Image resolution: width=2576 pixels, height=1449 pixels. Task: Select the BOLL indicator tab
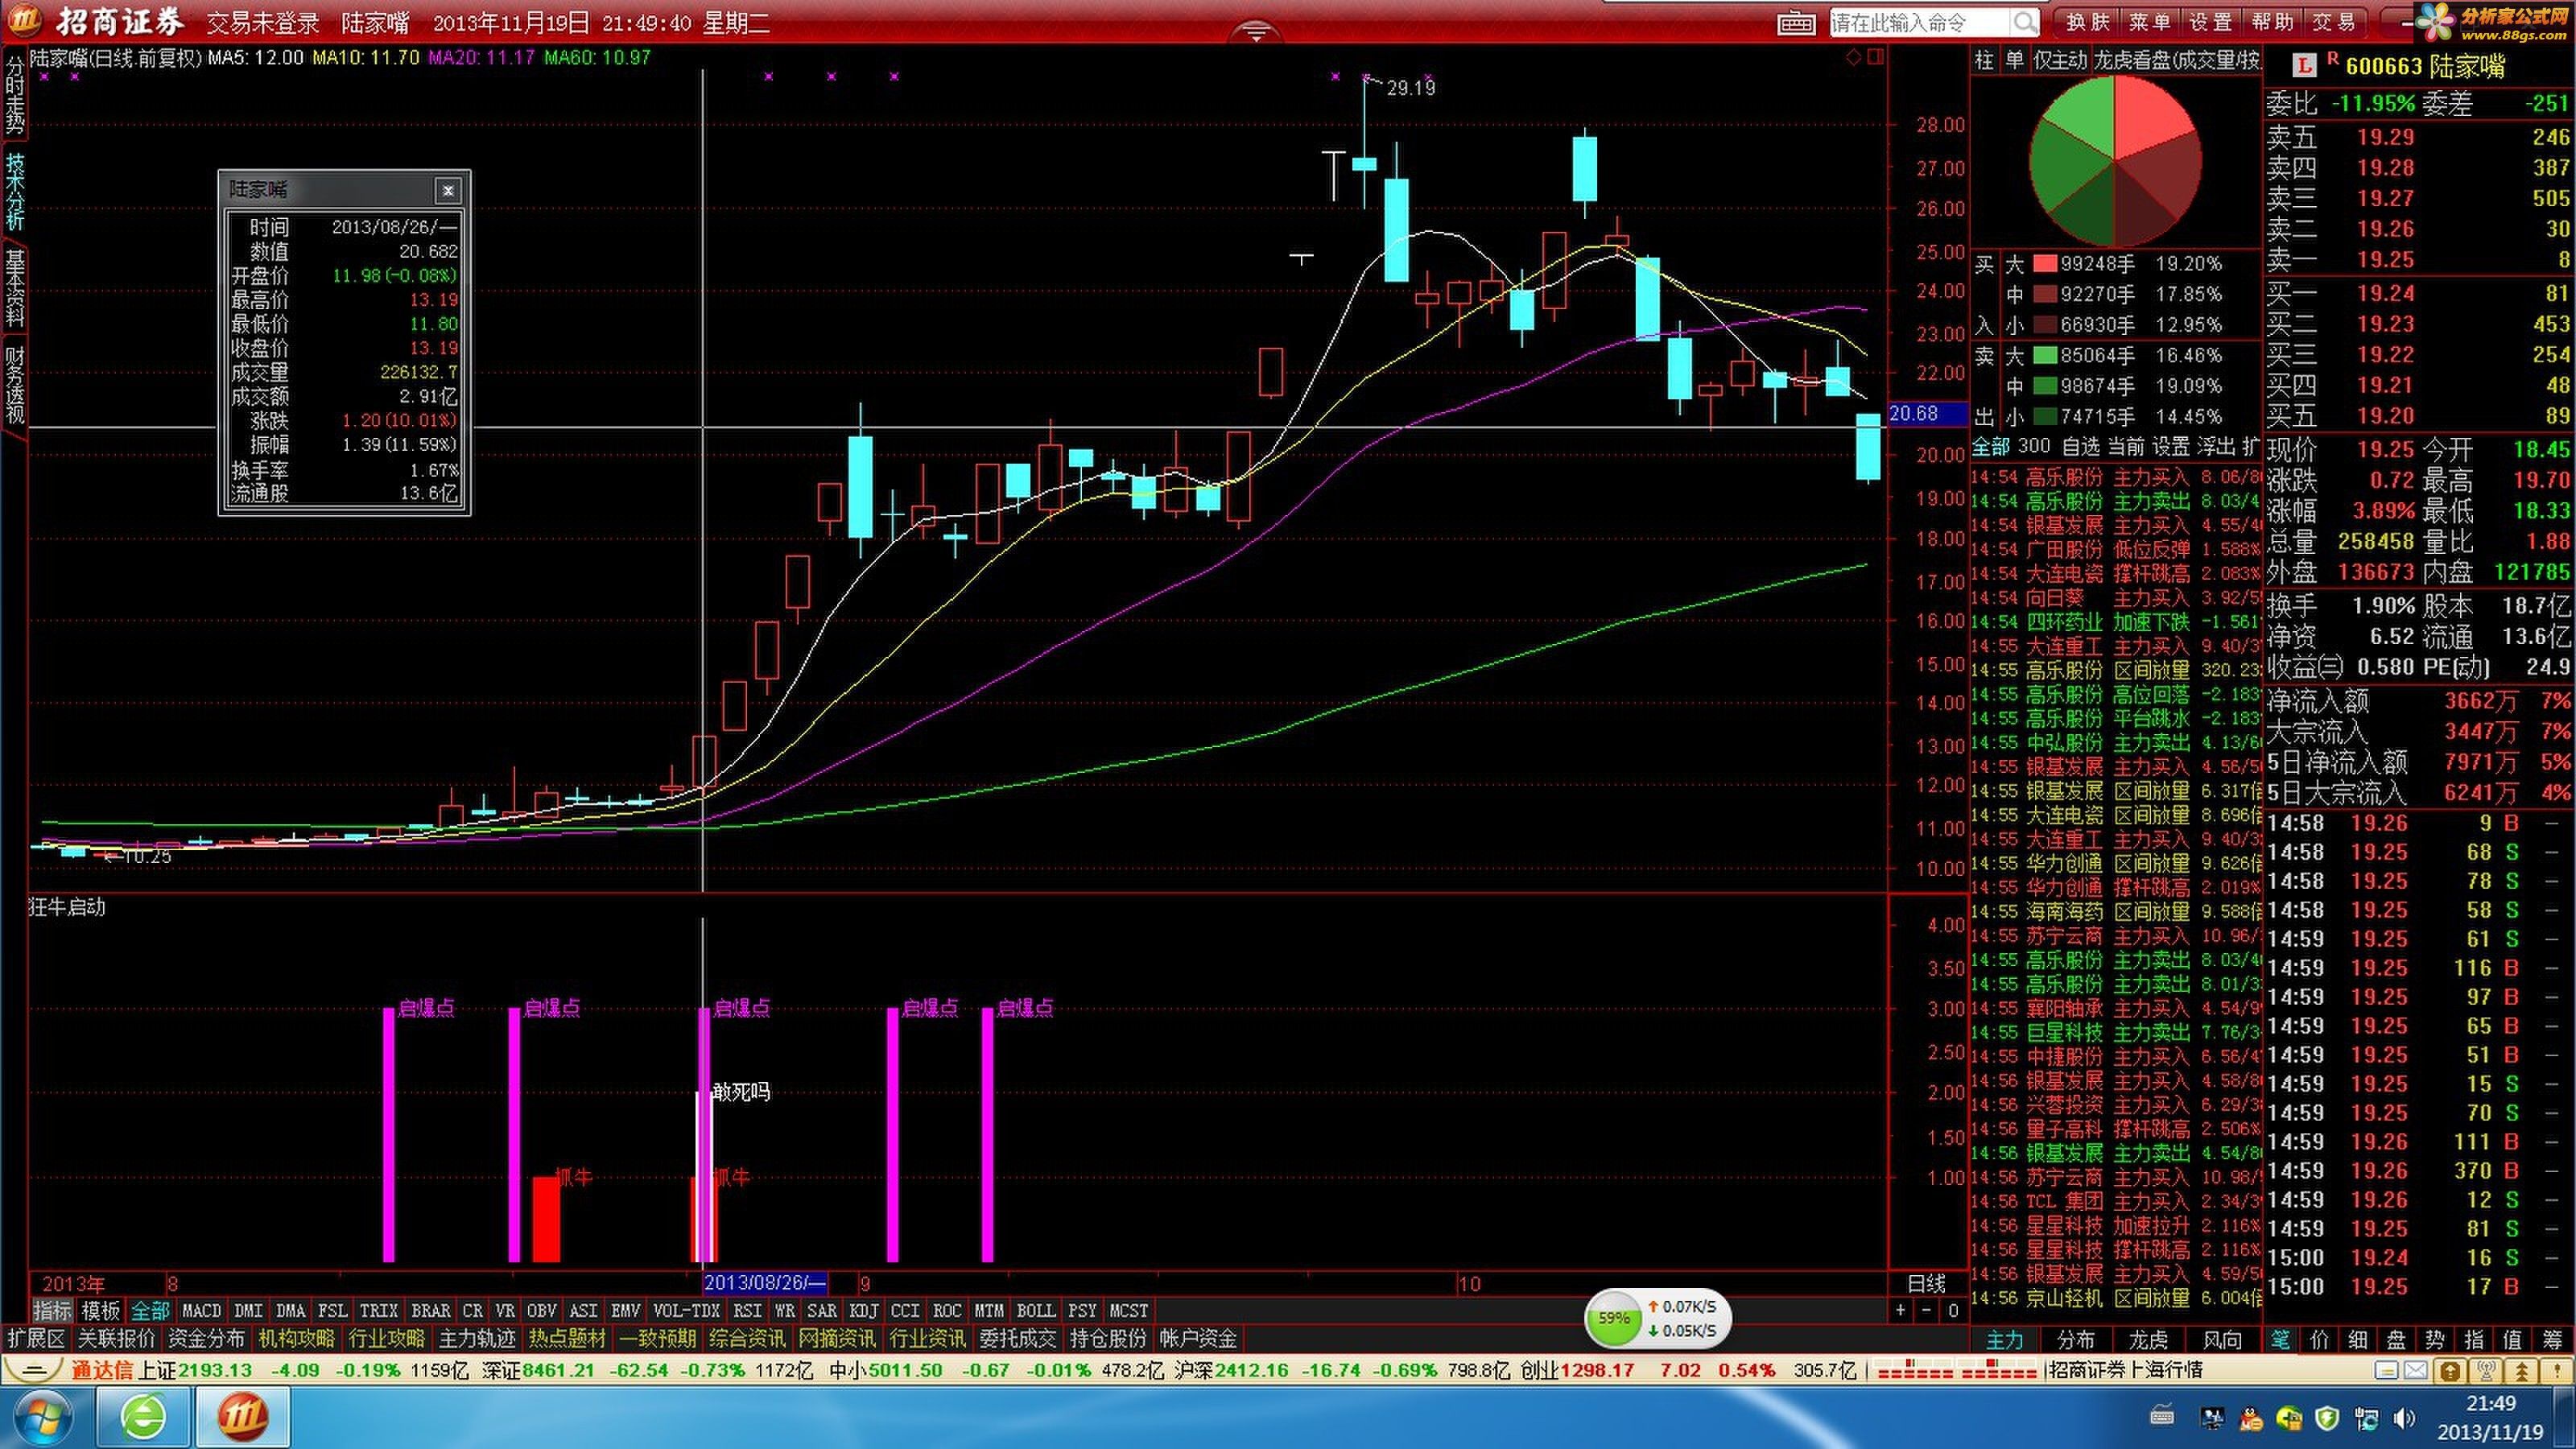1035,1311
